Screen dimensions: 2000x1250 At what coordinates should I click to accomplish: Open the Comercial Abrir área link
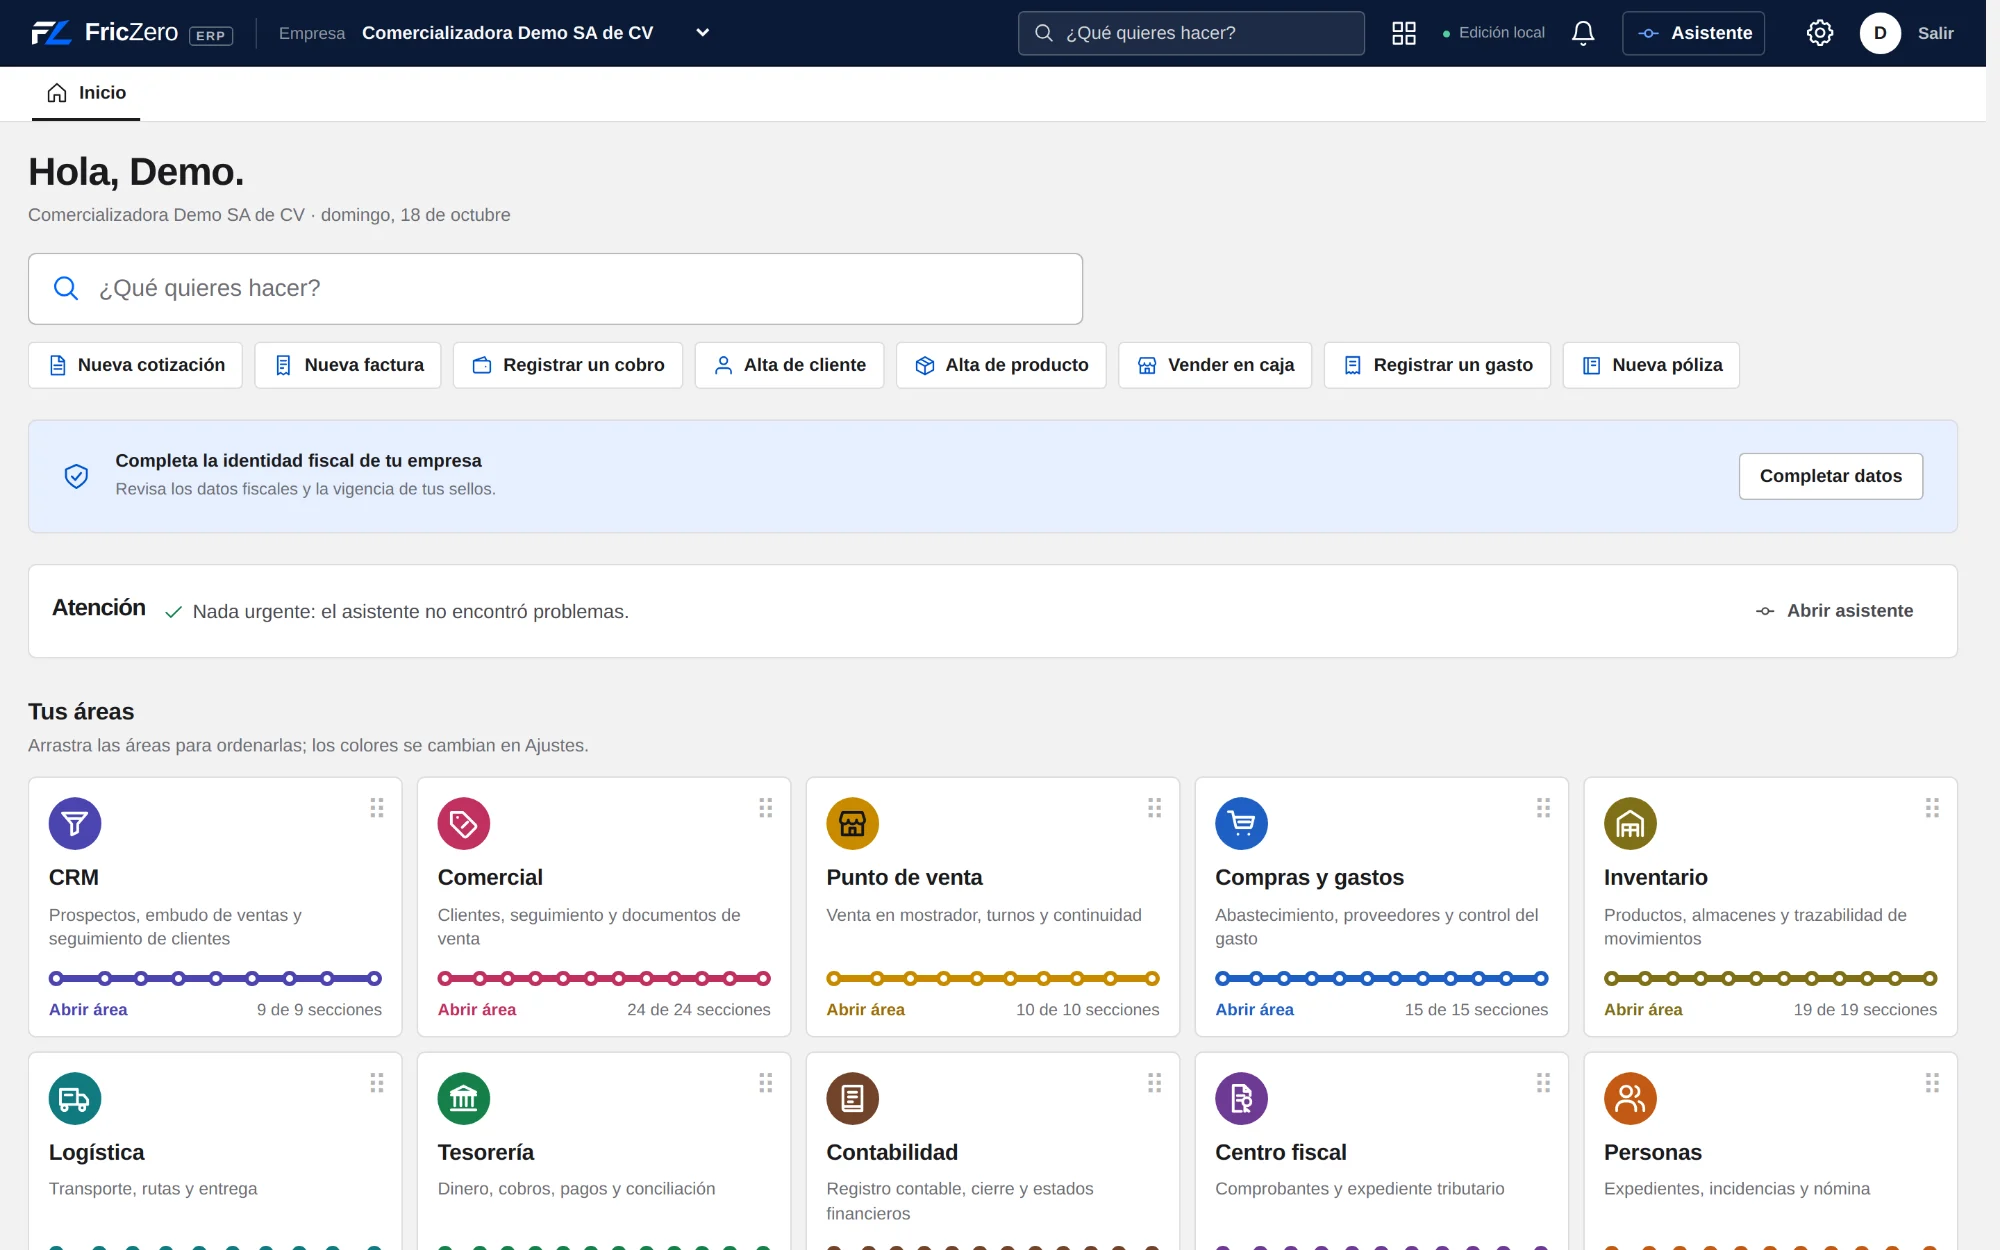(x=477, y=1010)
